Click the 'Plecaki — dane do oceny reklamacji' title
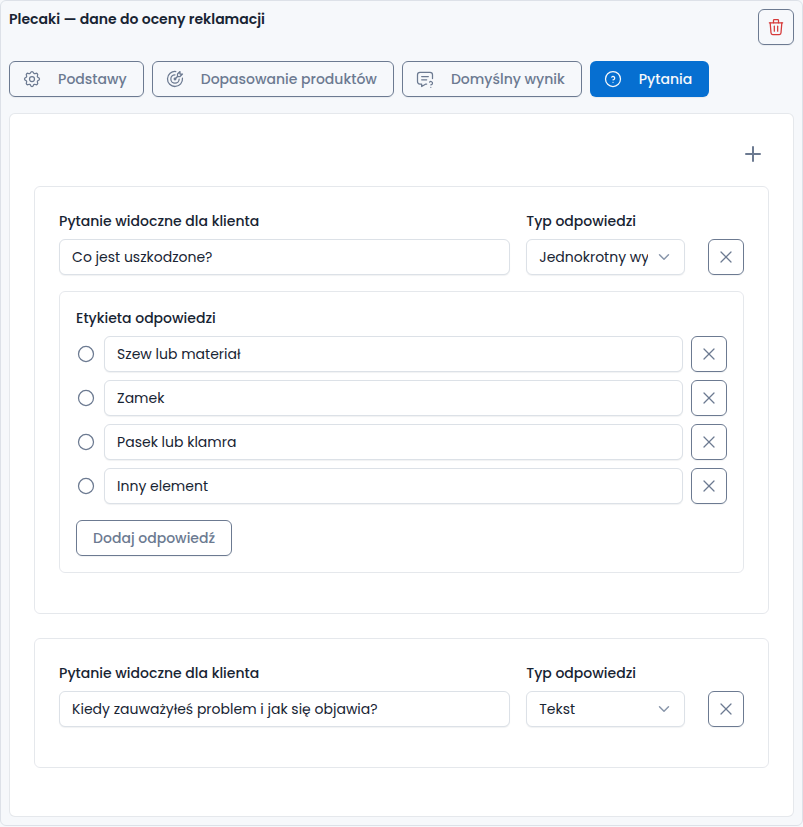803x827 pixels. (137, 19)
